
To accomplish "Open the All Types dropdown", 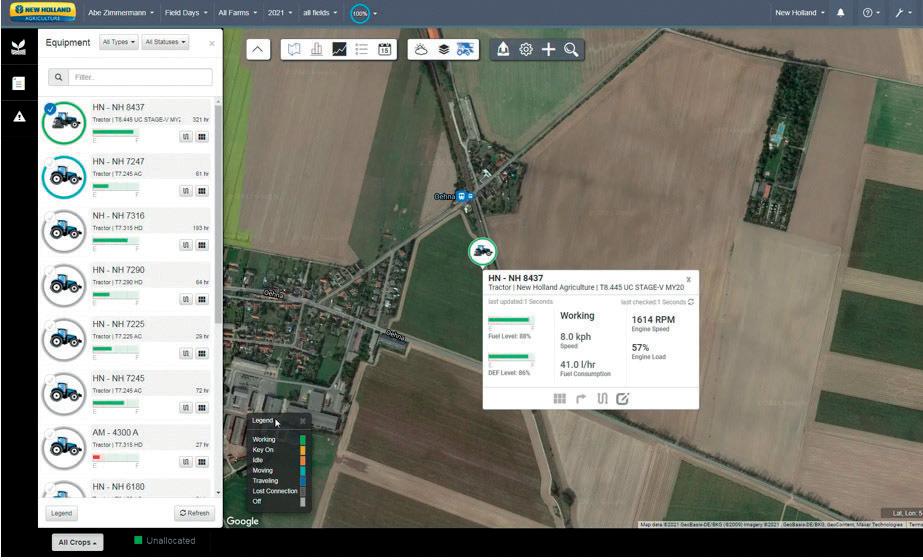I will 119,43.
